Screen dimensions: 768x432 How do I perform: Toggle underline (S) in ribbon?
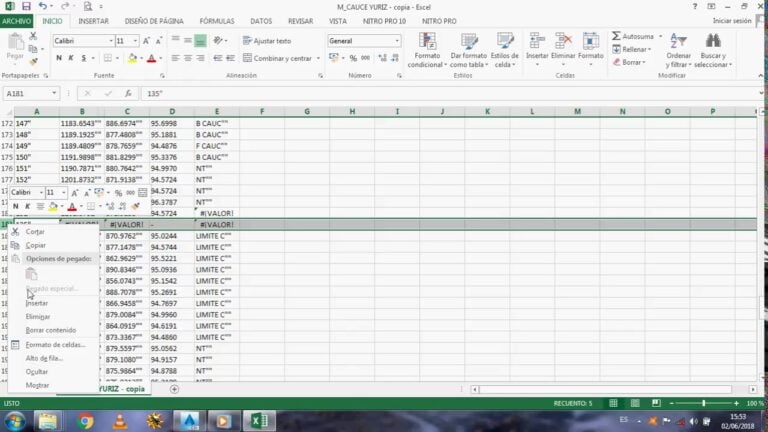click(84, 58)
